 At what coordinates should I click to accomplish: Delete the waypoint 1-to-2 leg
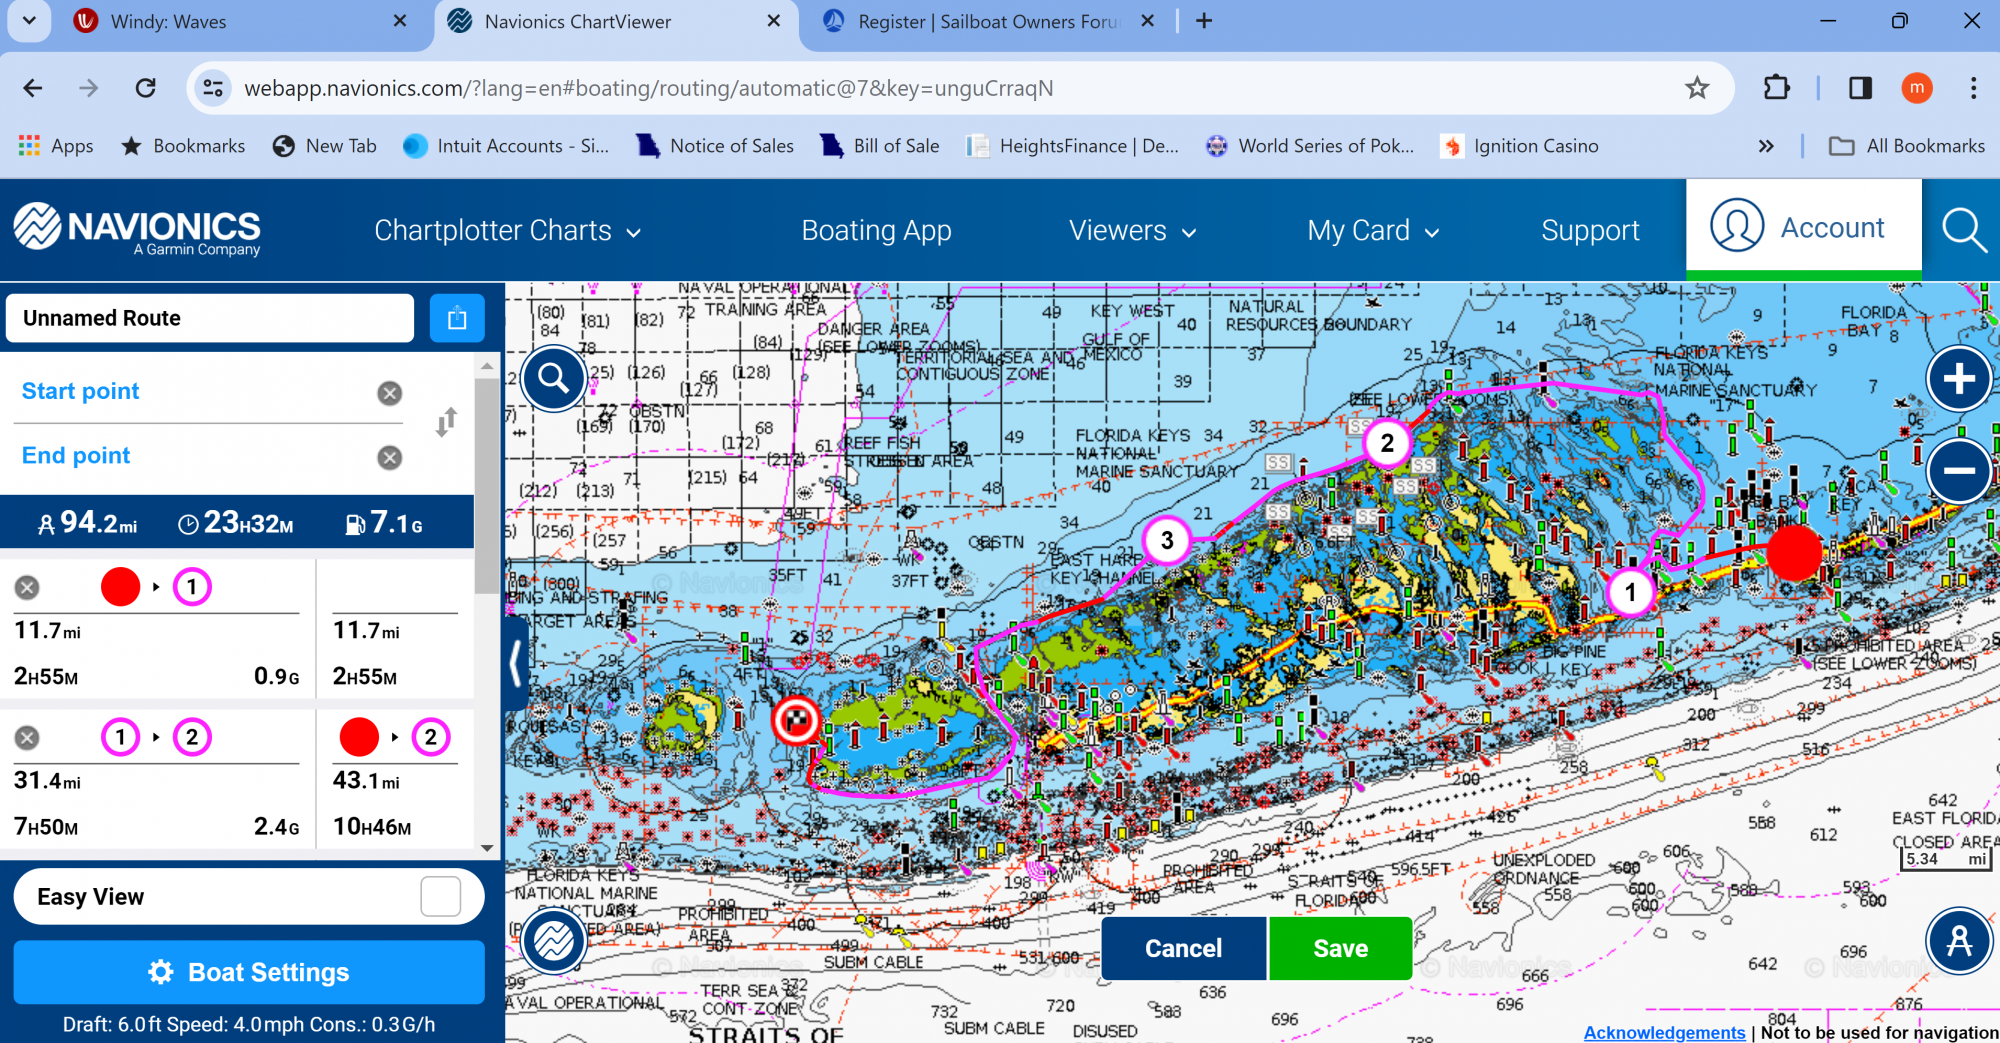27,737
